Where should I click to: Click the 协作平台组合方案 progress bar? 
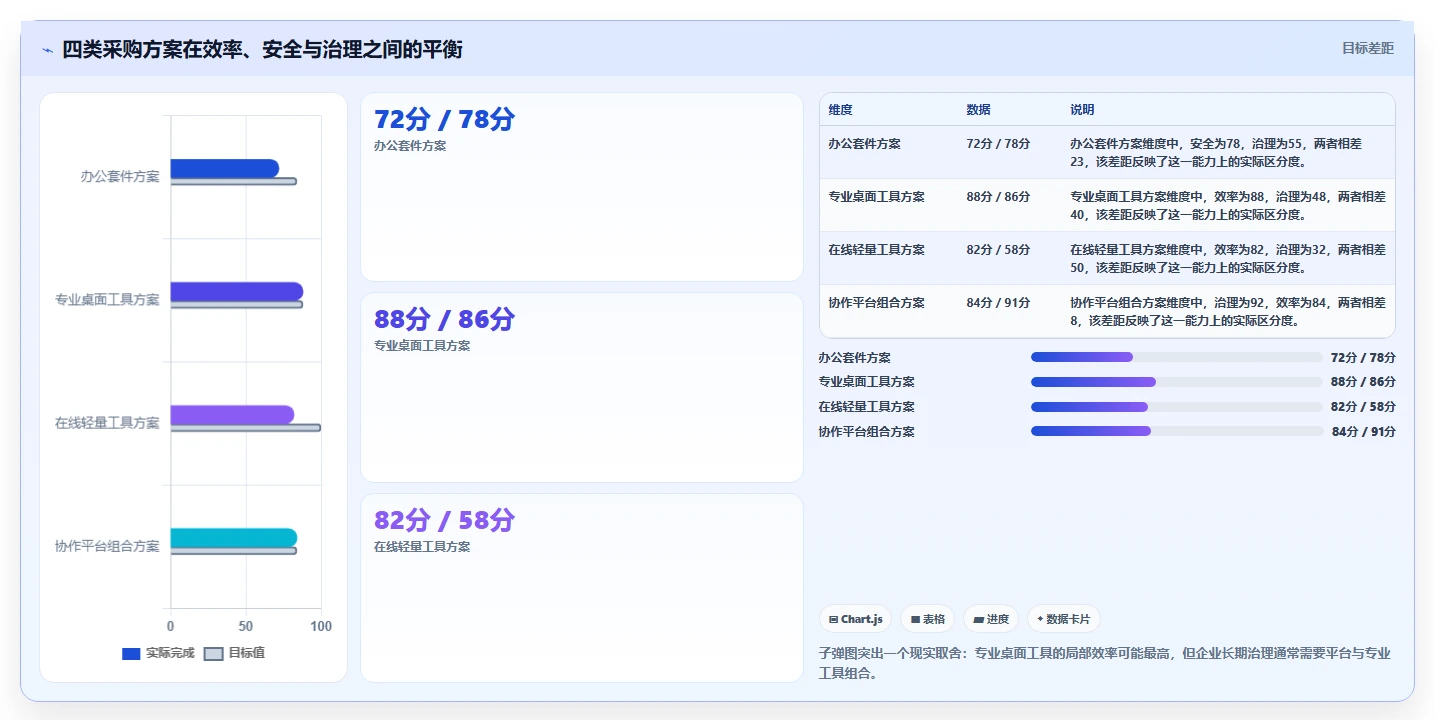click(1176, 431)
